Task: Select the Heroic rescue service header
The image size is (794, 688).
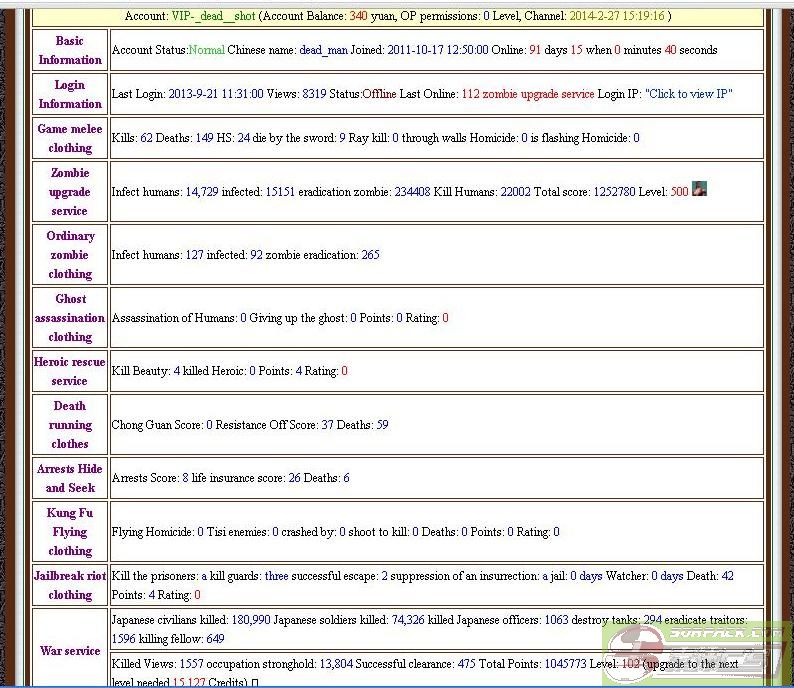Action: tap(70, 371)
